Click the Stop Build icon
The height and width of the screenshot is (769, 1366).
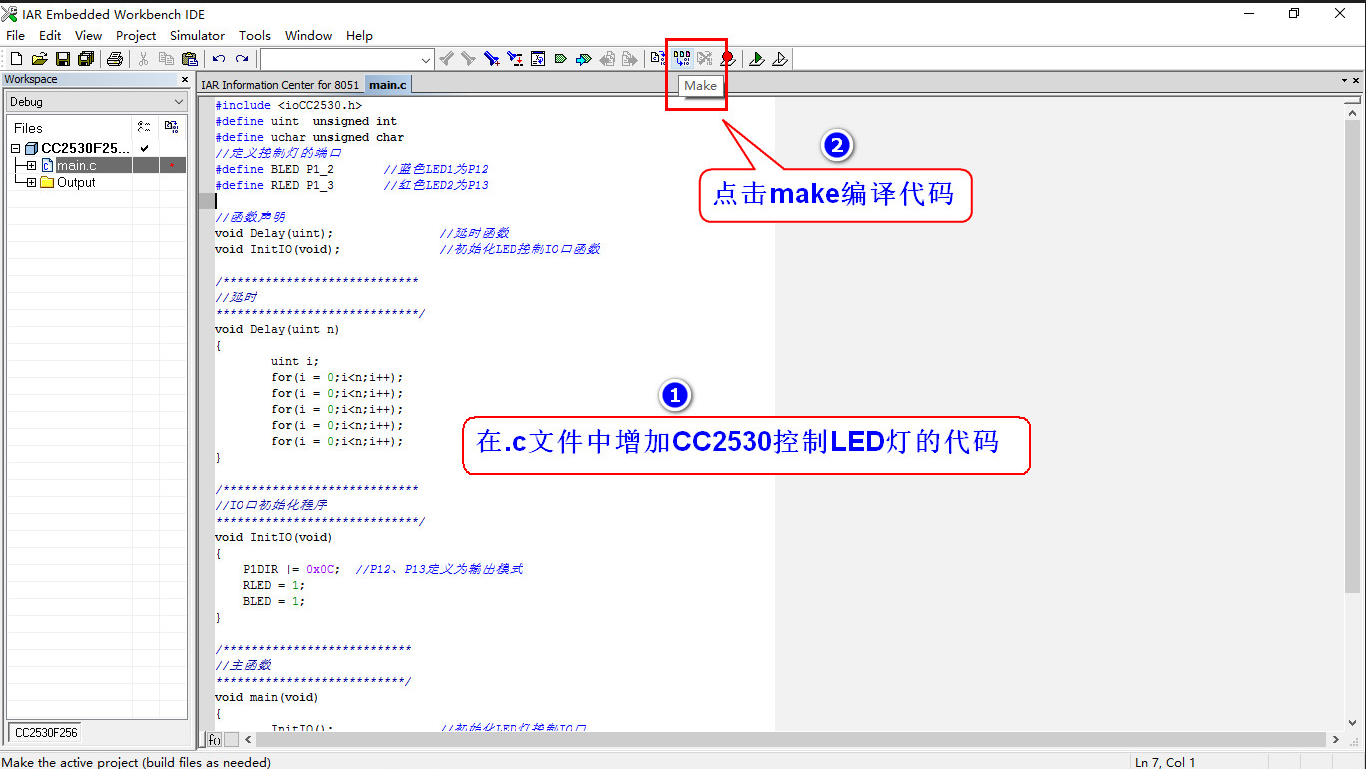(x=703, y=58)
